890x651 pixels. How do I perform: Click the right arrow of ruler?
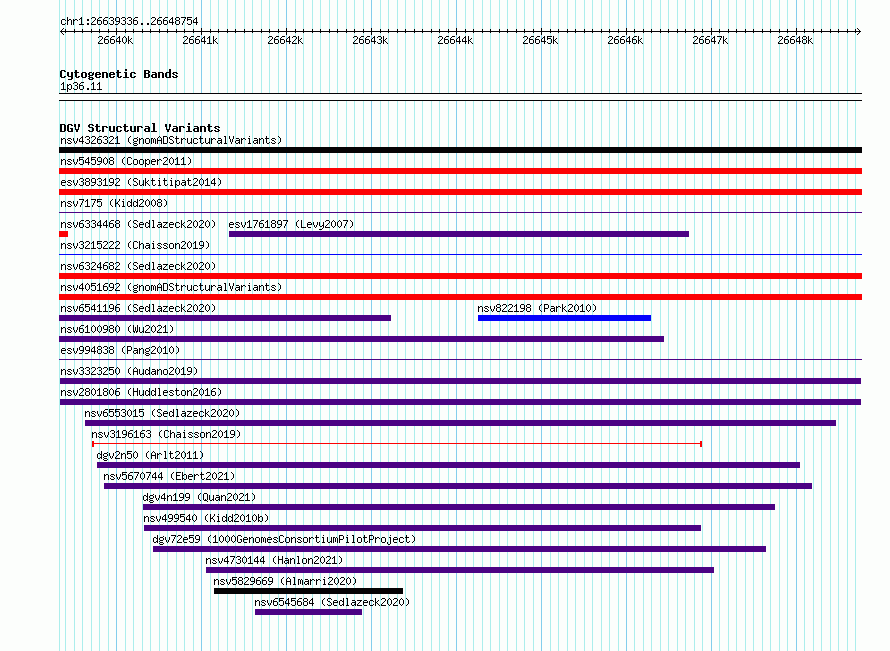[858, 31]
